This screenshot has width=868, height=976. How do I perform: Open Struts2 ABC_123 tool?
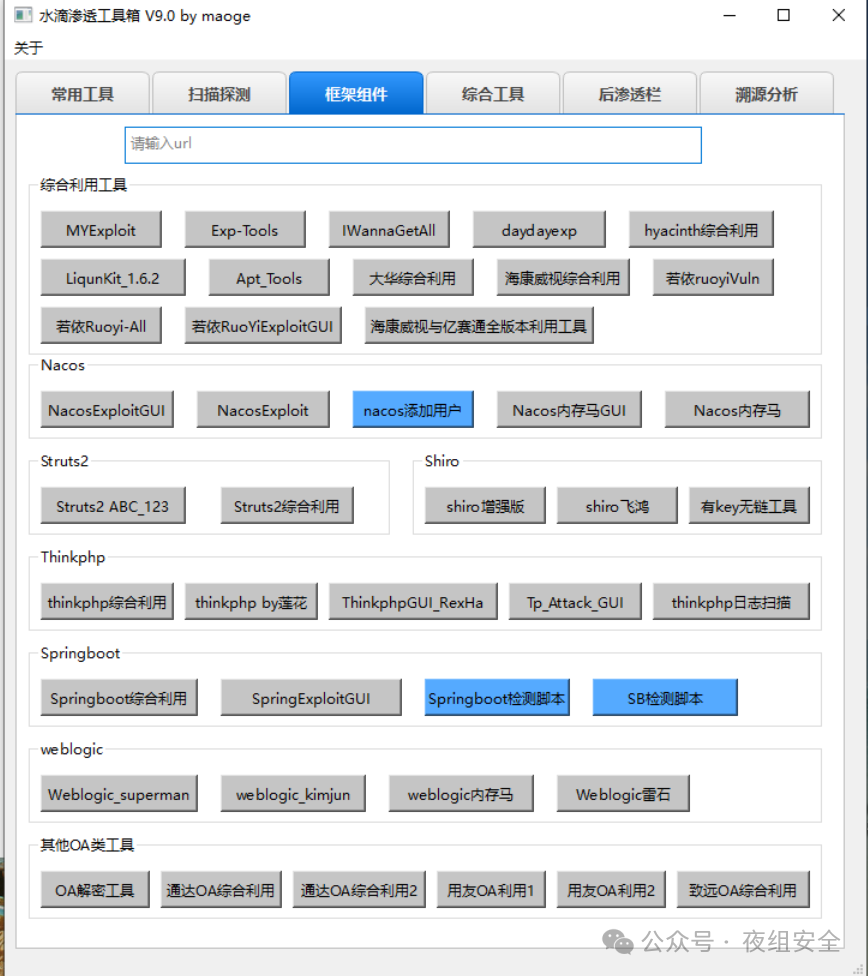tap(113, 505)
